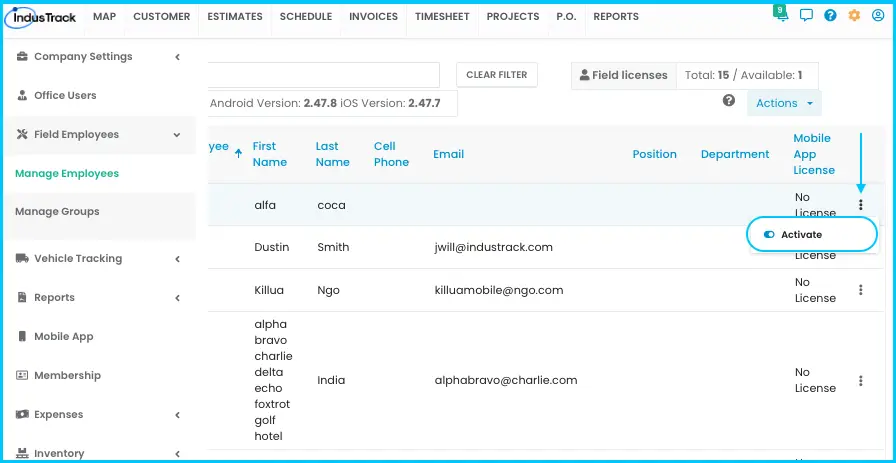The image size is (896, 463).
Task: Open the three-dot menu for Killua Ngo
Action: [x=861, y=290]
